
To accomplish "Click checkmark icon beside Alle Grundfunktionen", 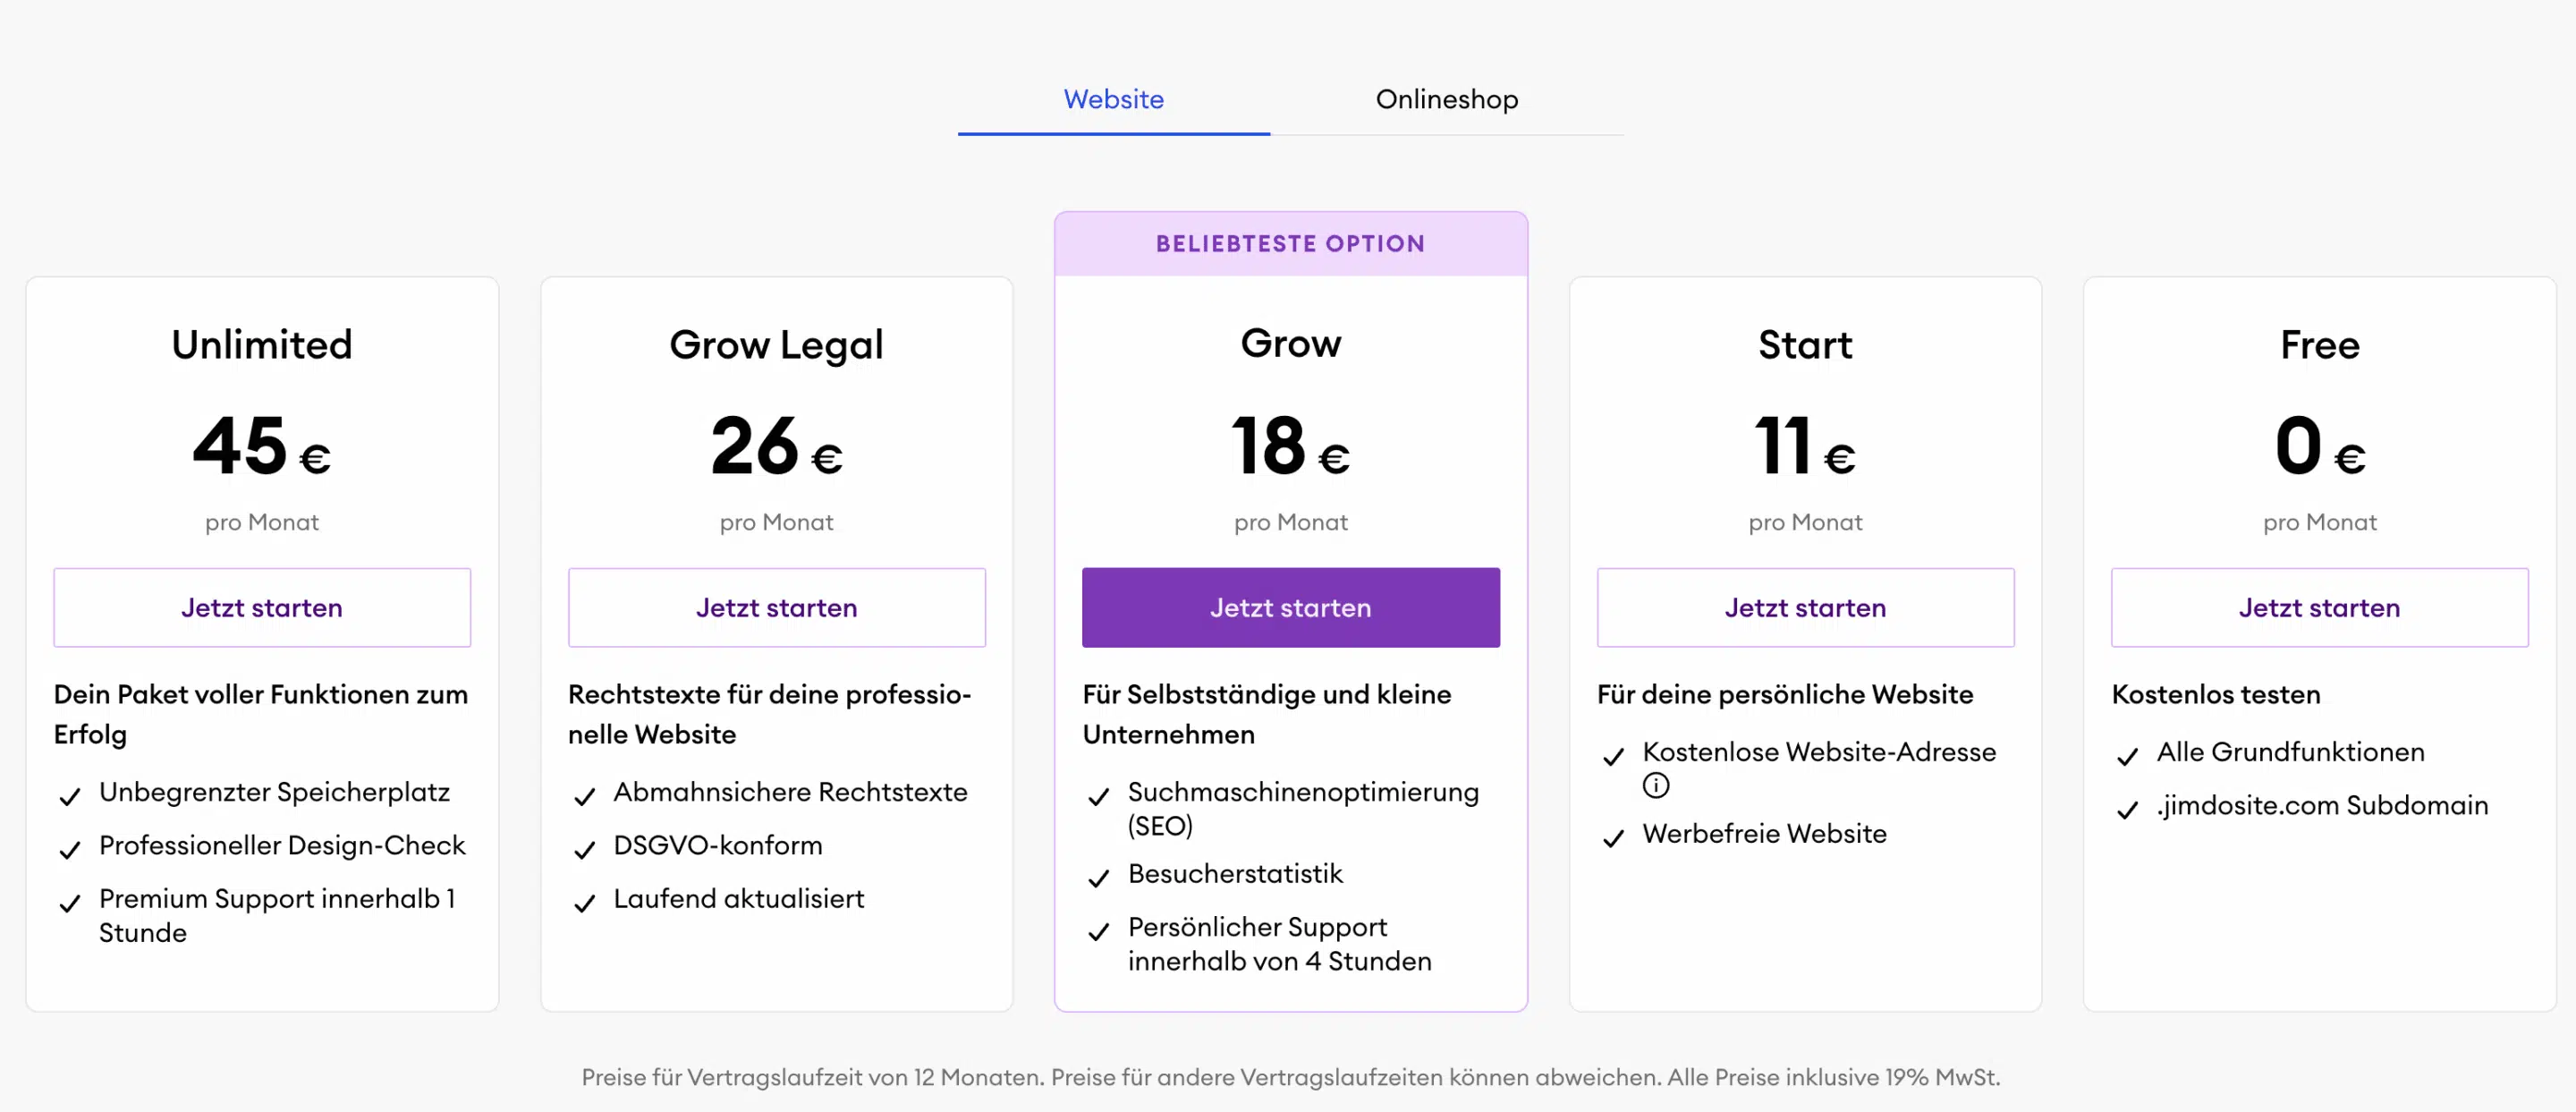I will click(2128, 756).
